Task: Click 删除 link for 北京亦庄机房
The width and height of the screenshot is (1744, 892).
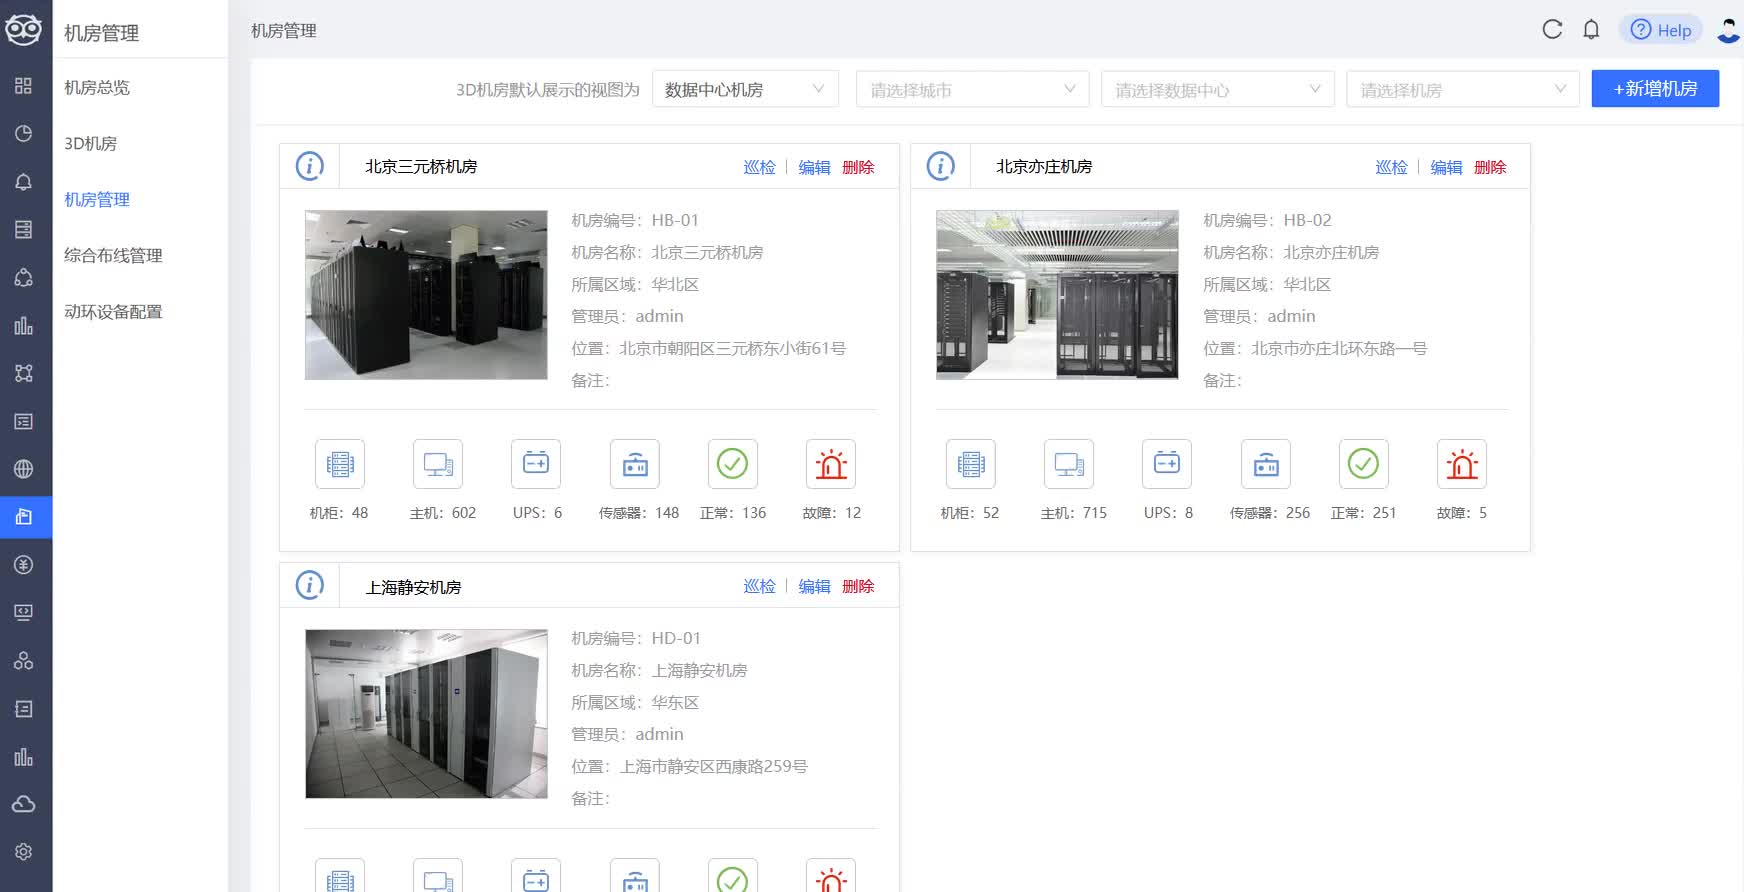Action: pos(1489,167)
